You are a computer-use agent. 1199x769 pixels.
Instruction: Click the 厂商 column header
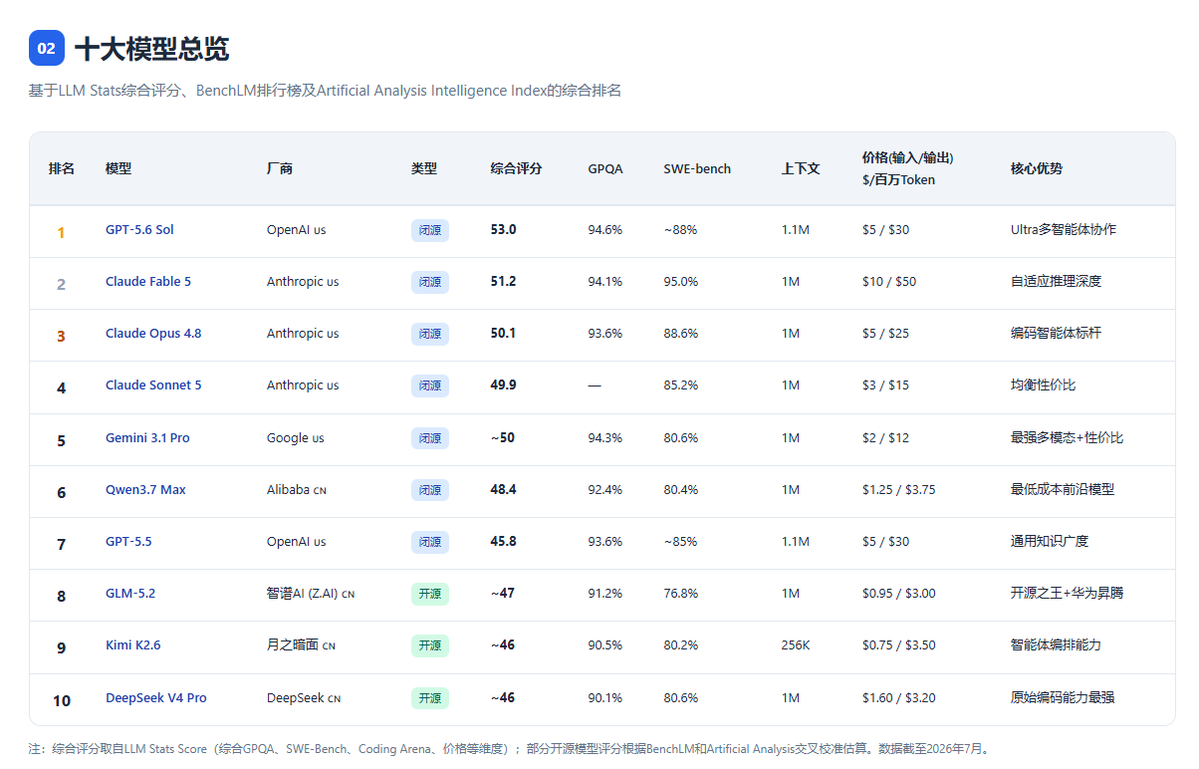pyautogui.click(x=280, y=168)
